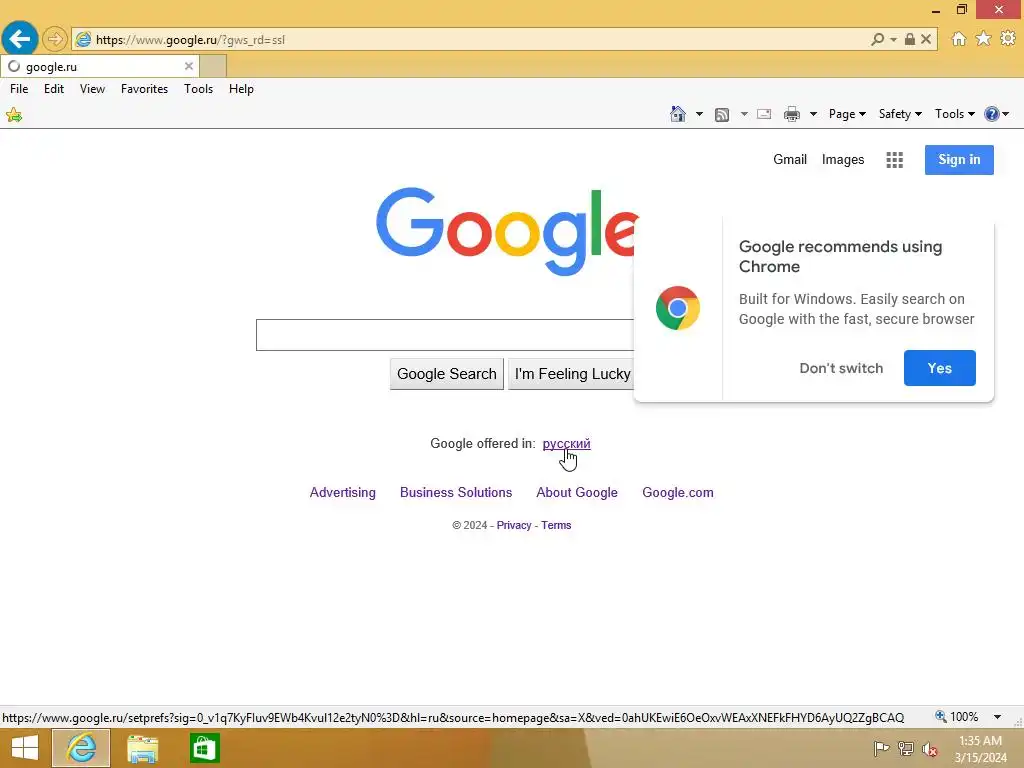The image size is (1024, 768).
Task: Click the Google logo
Action: 507,231
